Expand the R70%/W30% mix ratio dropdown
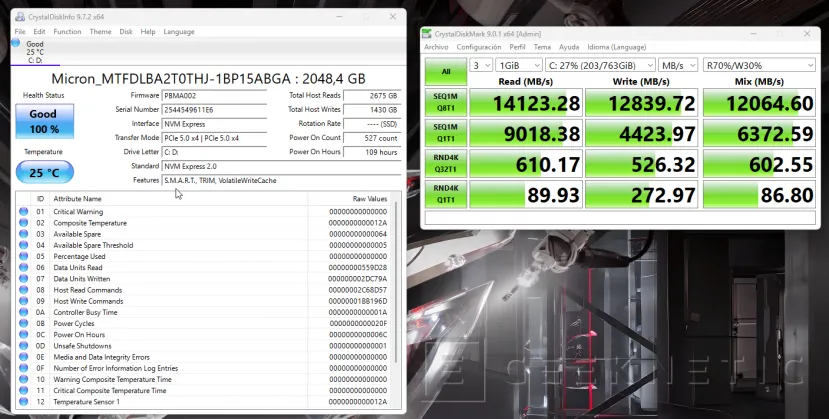The image size is (829, 419). pyautogui.click(x=759, y=66)
